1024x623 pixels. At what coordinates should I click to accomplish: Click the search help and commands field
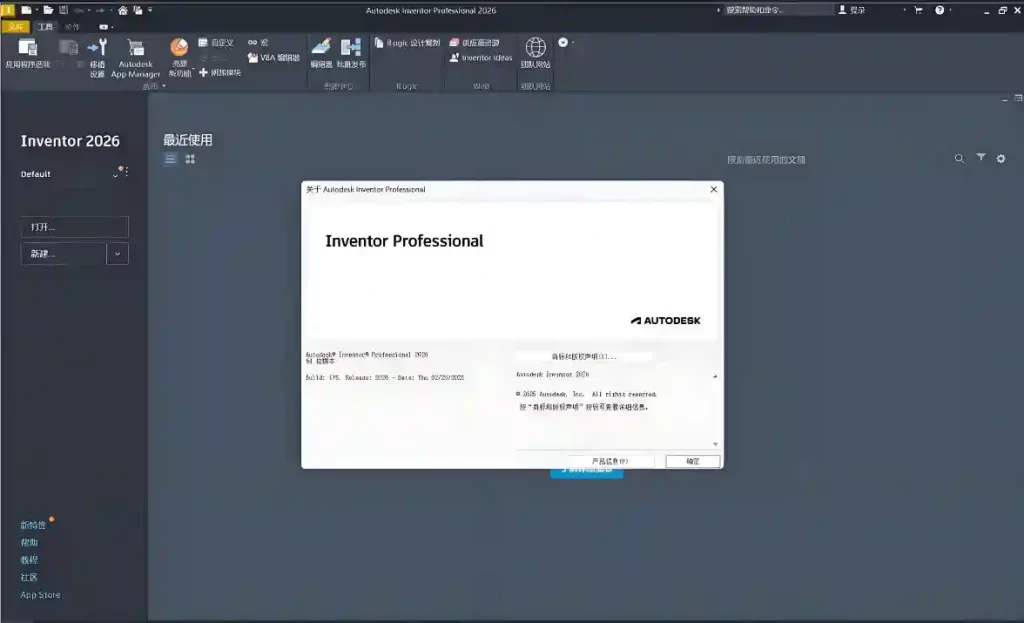(x=777, y=10)
